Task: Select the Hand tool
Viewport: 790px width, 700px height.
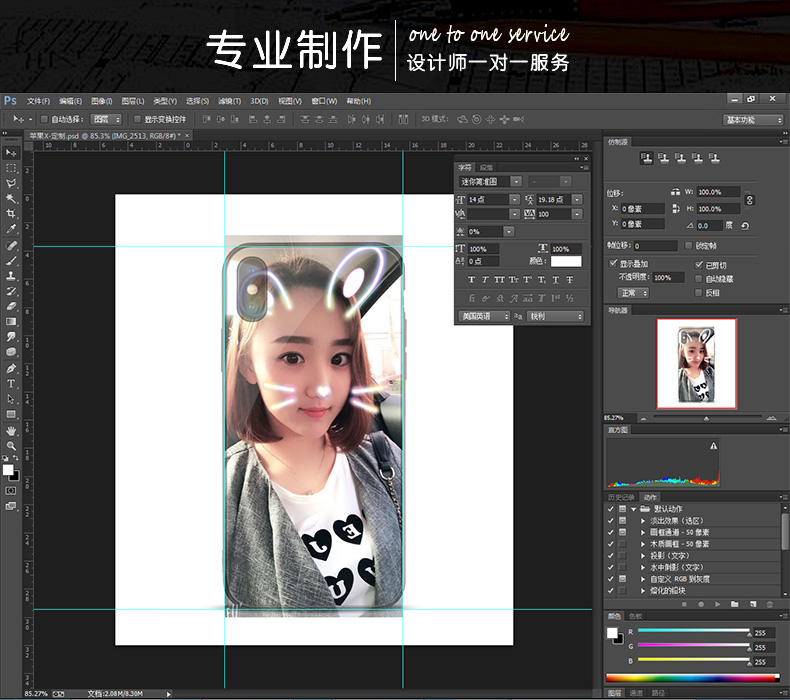Action: [12, 430]
